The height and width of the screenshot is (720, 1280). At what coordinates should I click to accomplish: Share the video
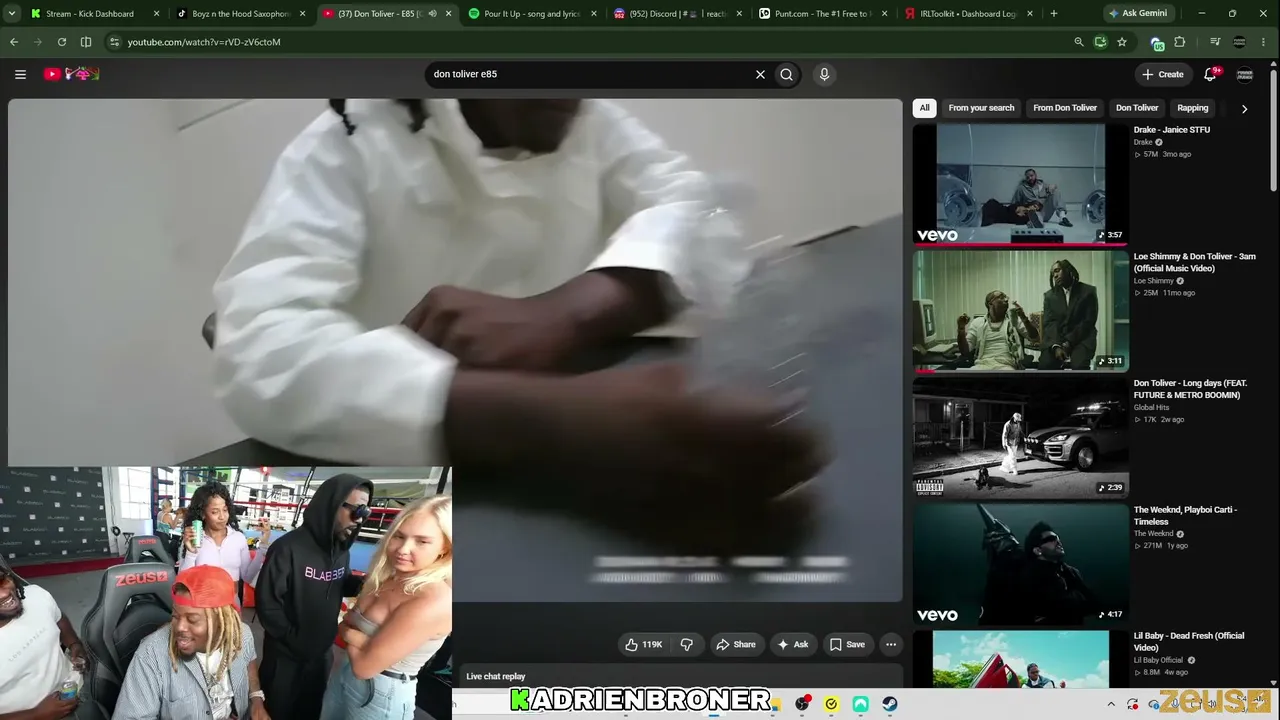[x=735, y=645]
